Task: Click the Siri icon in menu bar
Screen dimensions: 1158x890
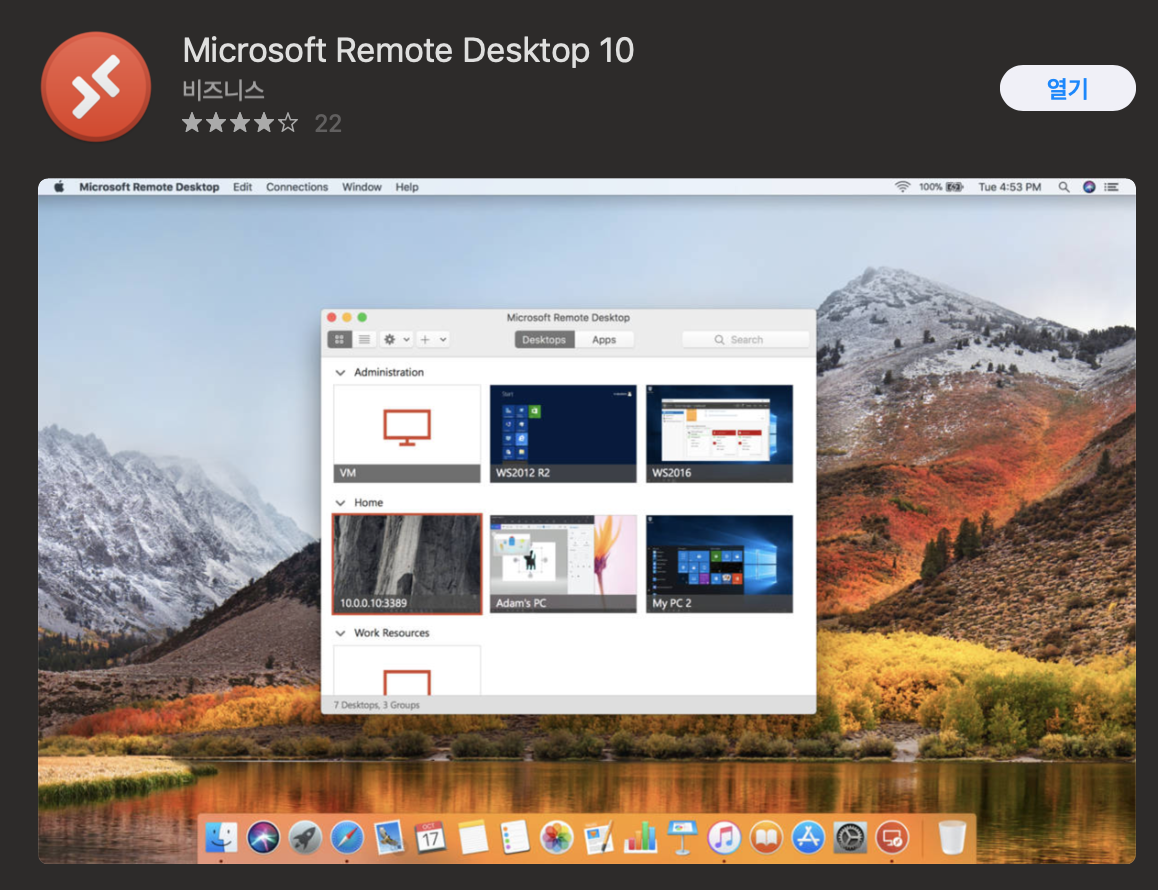Action: point(1089,187)
